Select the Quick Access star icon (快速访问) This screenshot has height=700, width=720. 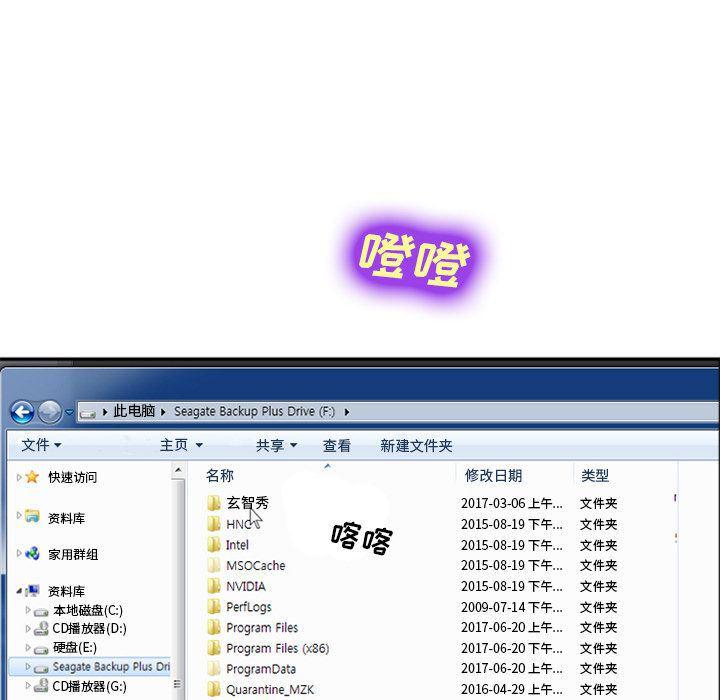(33, 477)
